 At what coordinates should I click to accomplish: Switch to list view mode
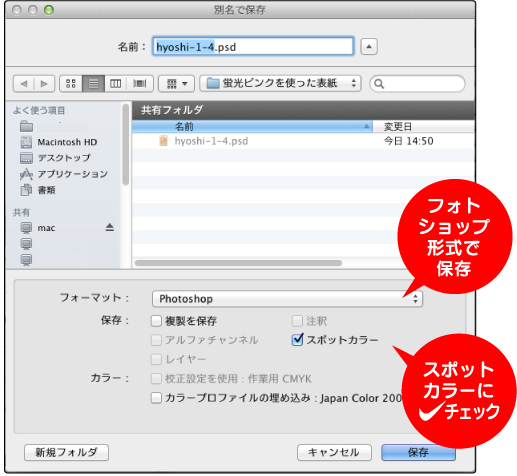[93, 83]
